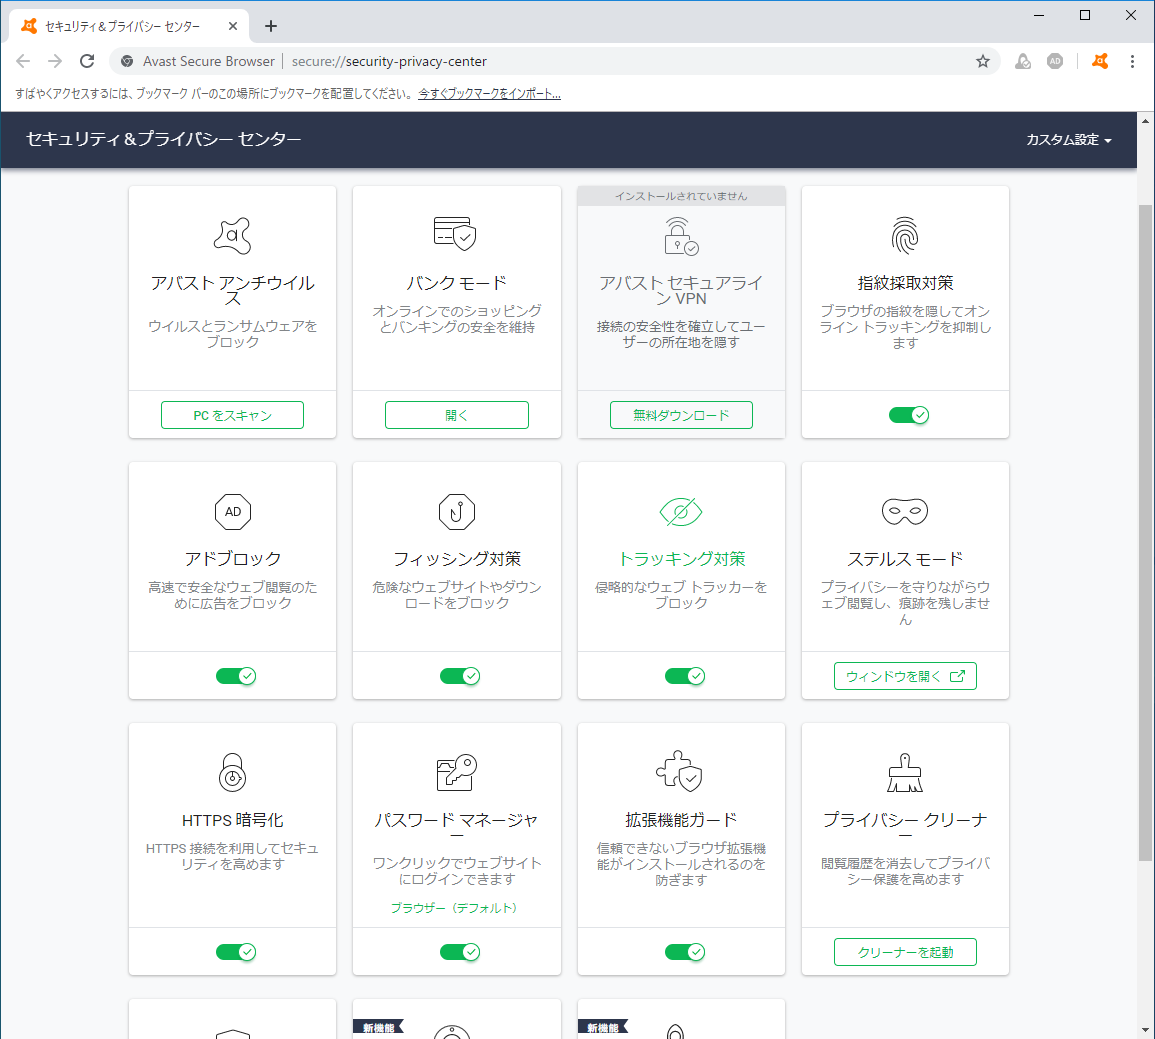Screen dimensions: 1155x1039
Task: Click the HTTPS 暗号化 title
Action: coord(232,820)
